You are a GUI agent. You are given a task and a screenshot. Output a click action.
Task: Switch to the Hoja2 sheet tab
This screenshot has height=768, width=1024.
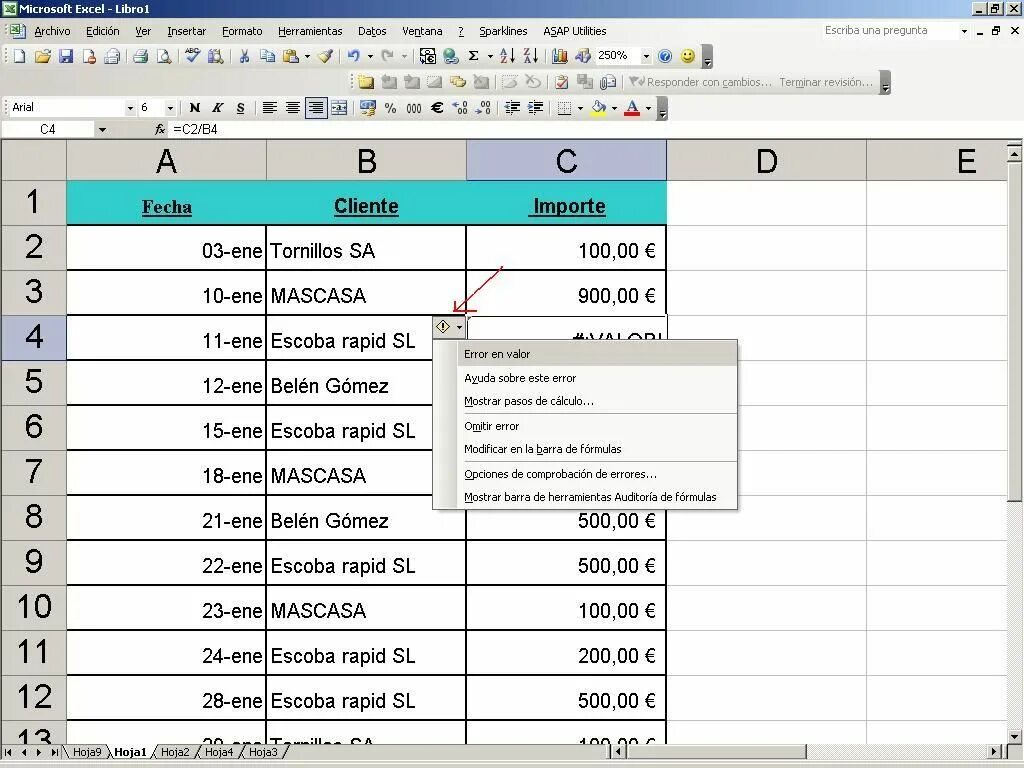pyautogui.click(x=175, y=752)
